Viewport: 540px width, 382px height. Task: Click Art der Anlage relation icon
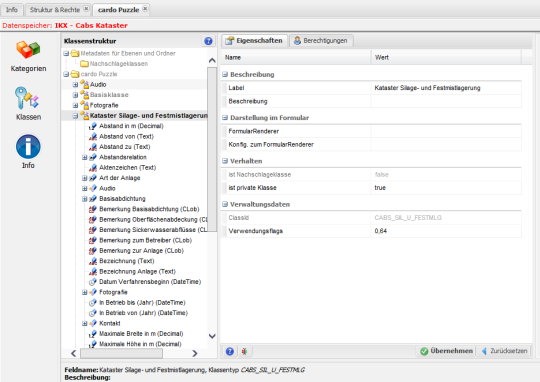pyautogui.click(x=93, y=178)
